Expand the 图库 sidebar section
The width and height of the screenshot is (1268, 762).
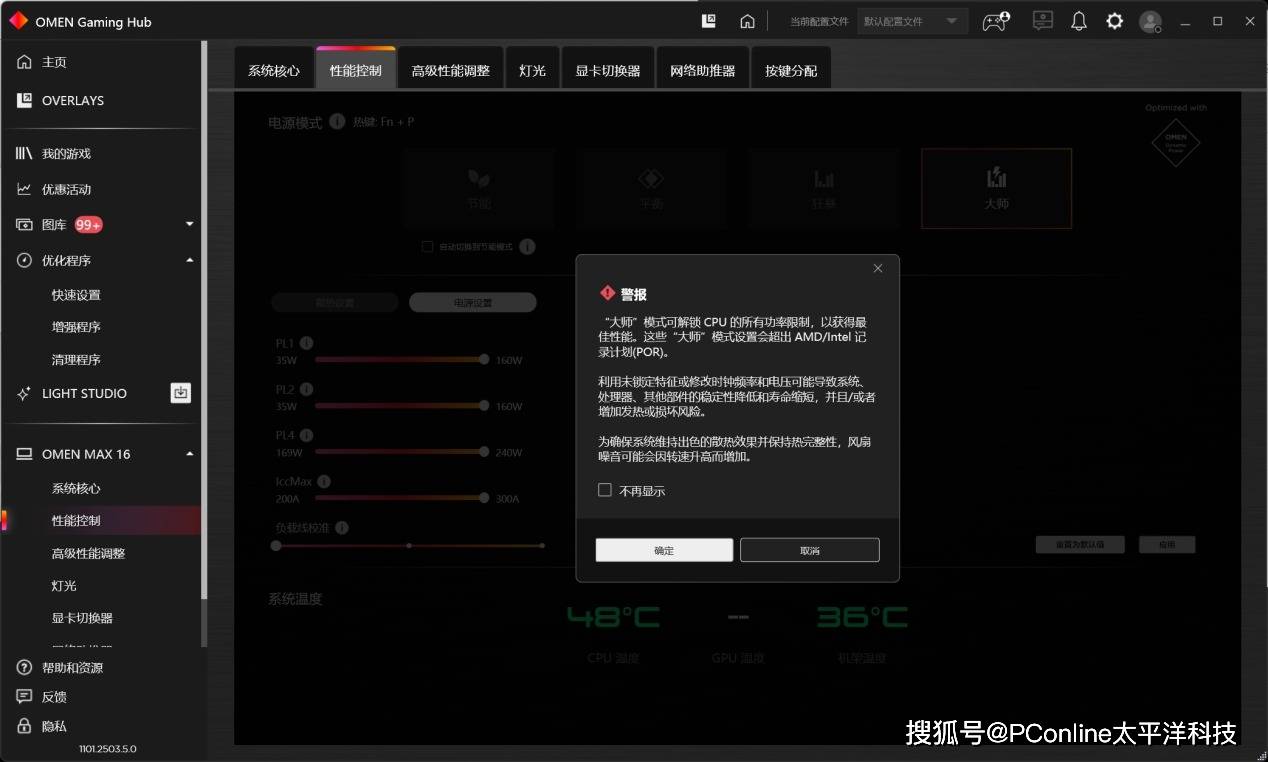(x=190, y=224)
